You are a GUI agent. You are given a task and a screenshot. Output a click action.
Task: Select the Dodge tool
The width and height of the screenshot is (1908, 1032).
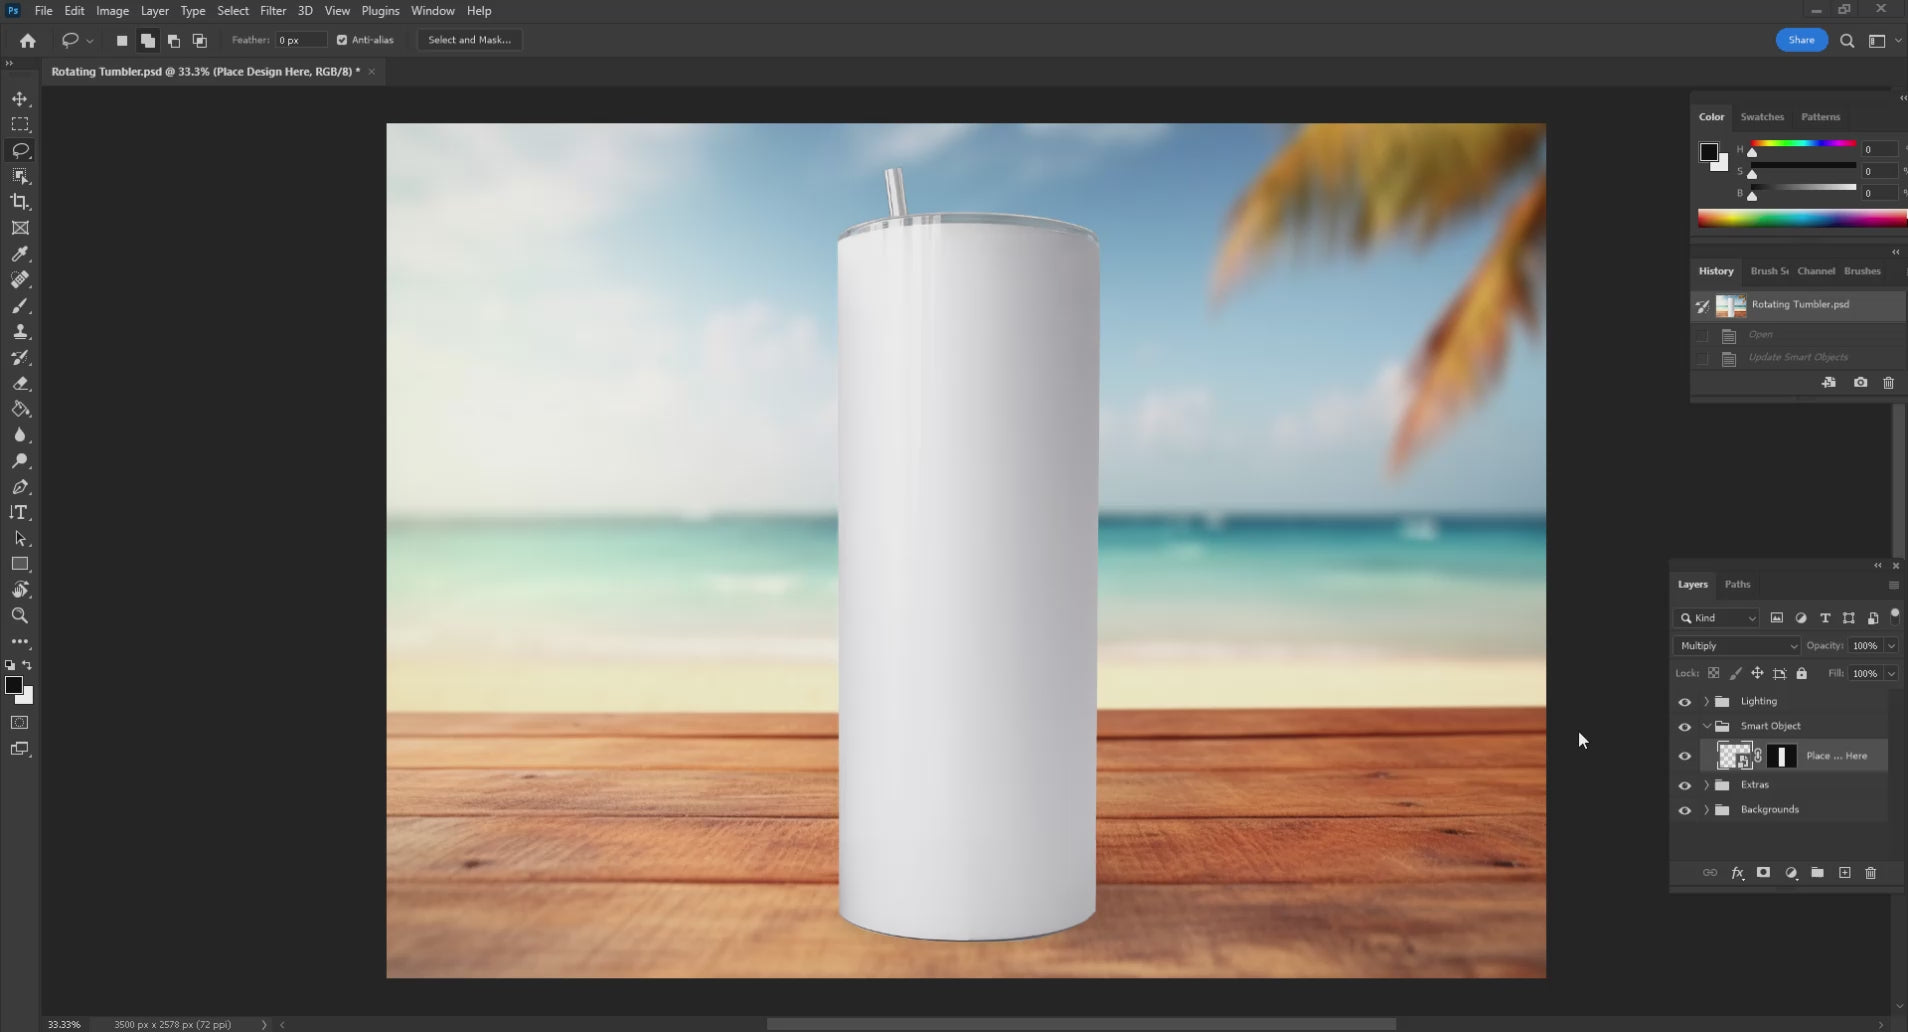(20, 461)
